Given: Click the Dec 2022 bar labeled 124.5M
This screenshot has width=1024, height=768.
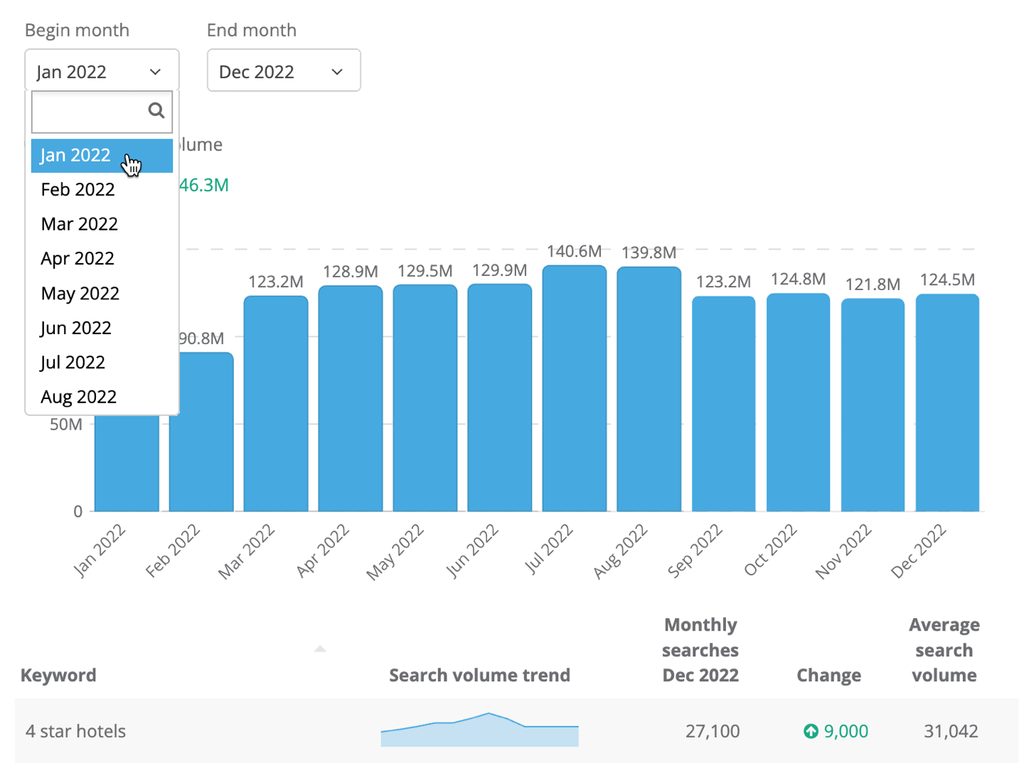Looking at the screenshot, I should (x=948, y=403).
